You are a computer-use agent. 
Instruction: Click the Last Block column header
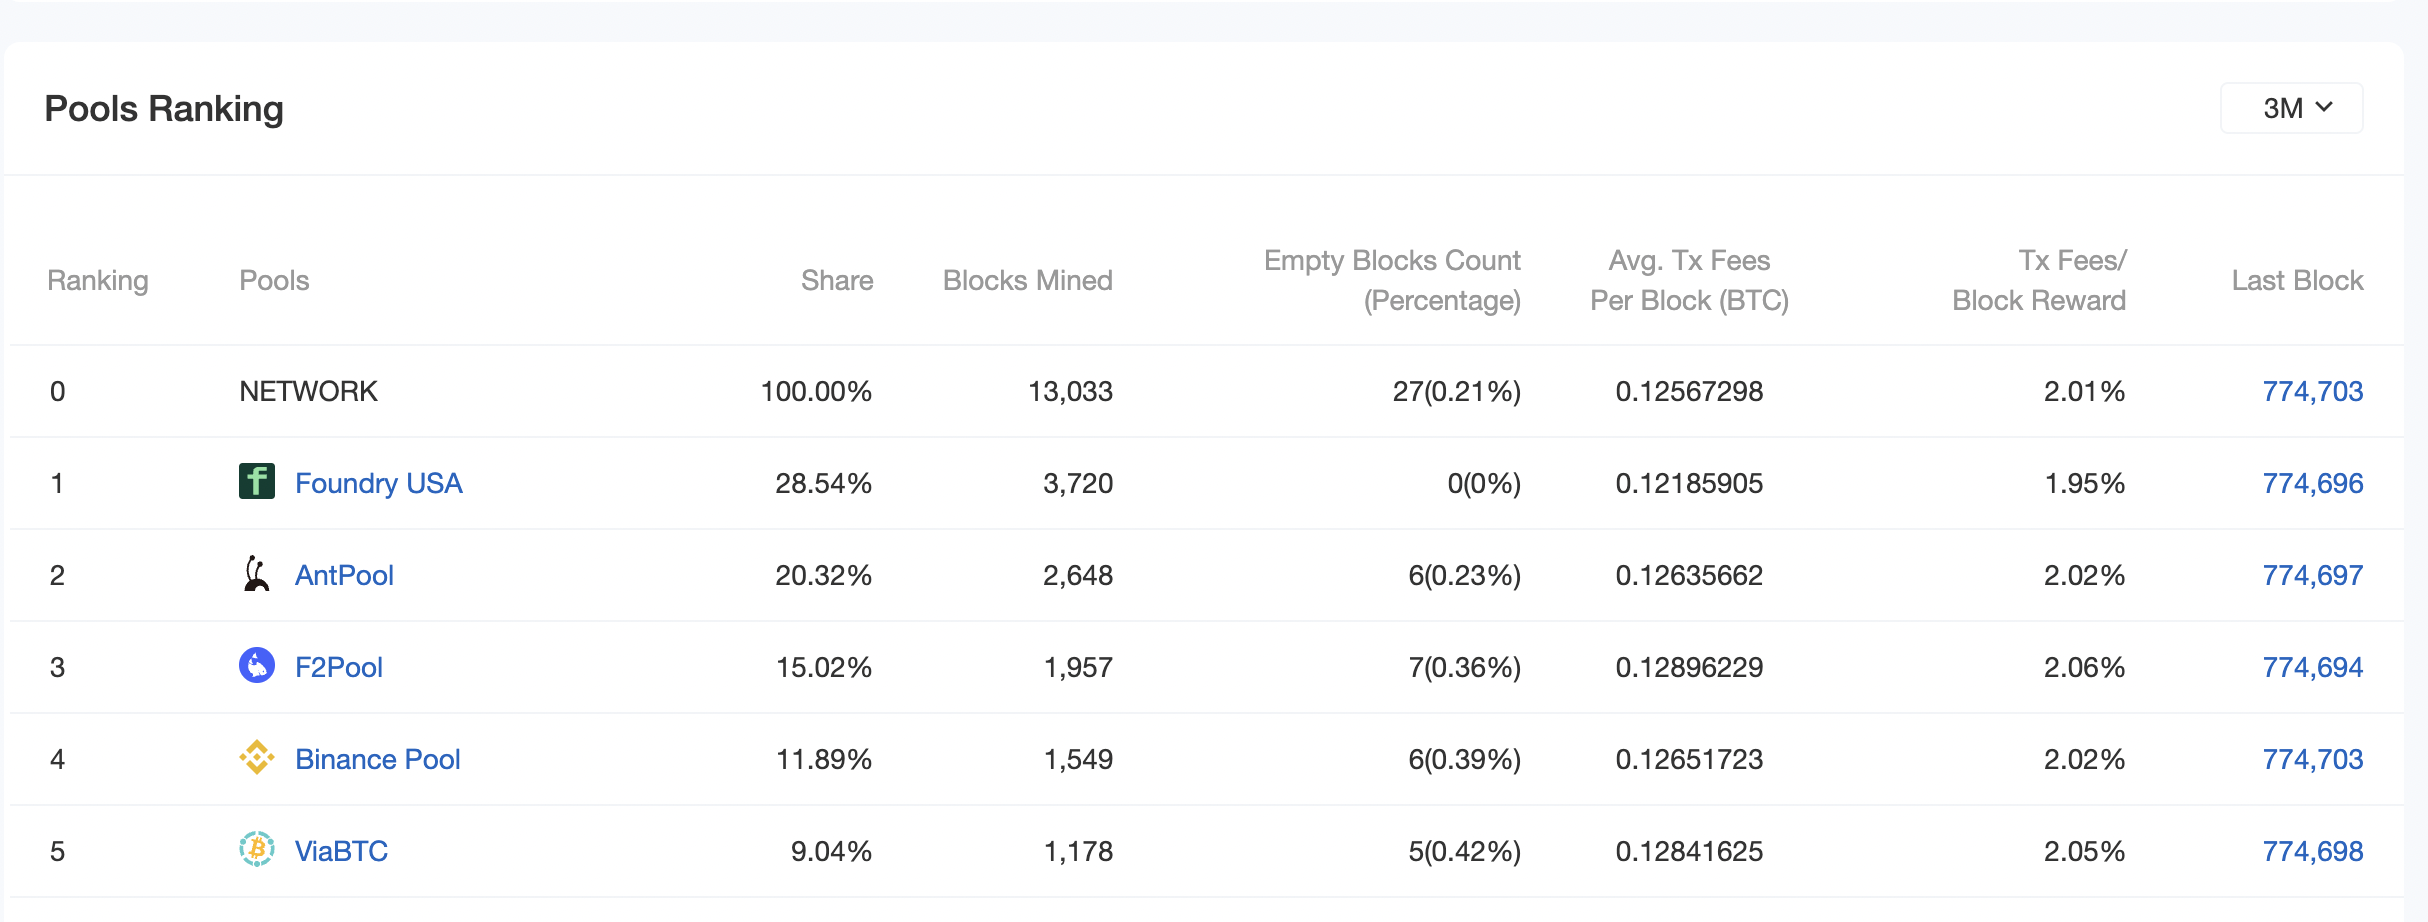tap(2297, 281)
